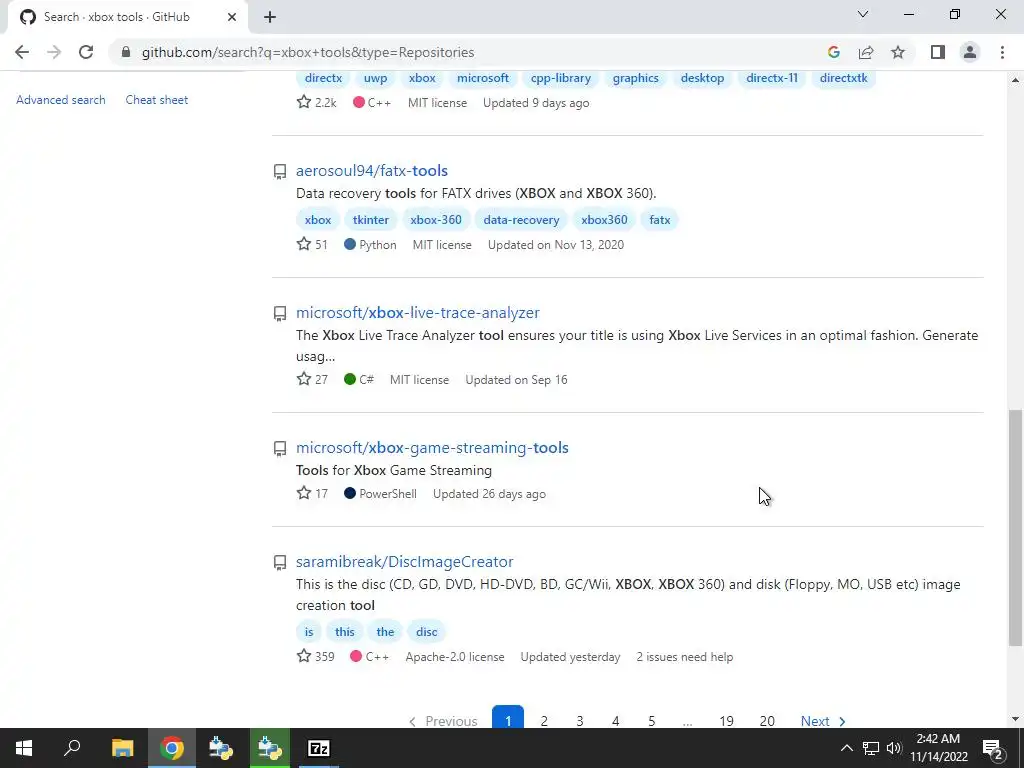Go to results page 5
1024x768 pixels.
point(651,720)
